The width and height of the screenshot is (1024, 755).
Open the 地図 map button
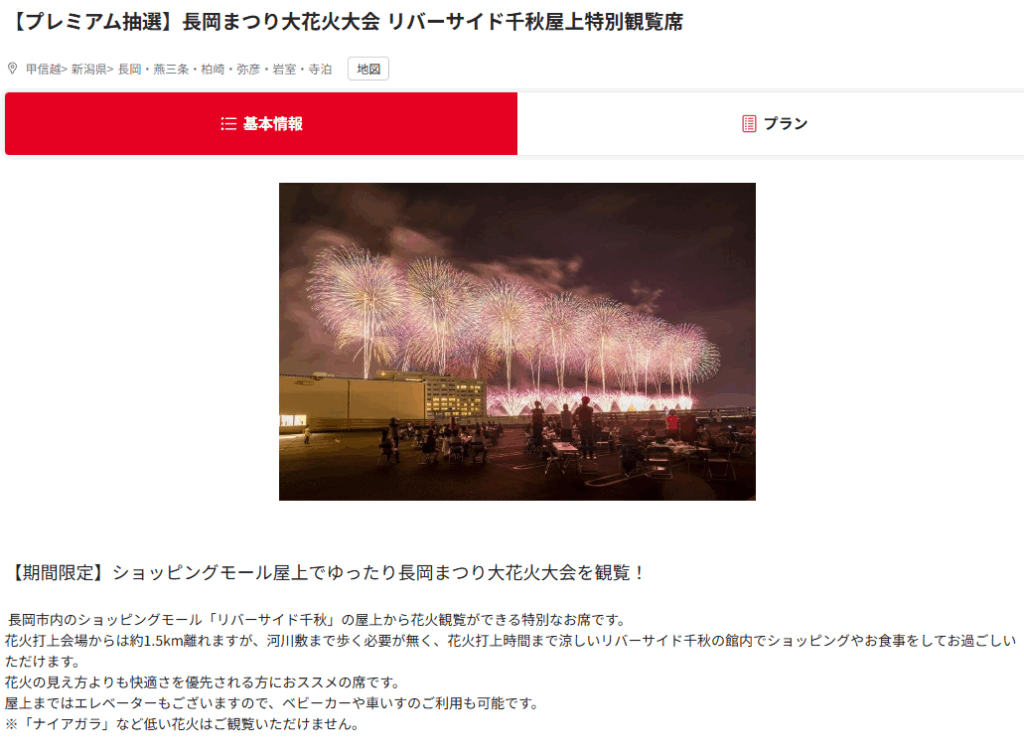pos(368,69)
